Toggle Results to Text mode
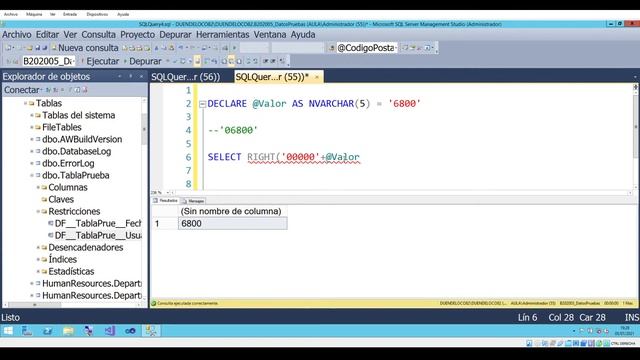The height and width of the screenshot is (360, 640). click(x=223, y=61)
